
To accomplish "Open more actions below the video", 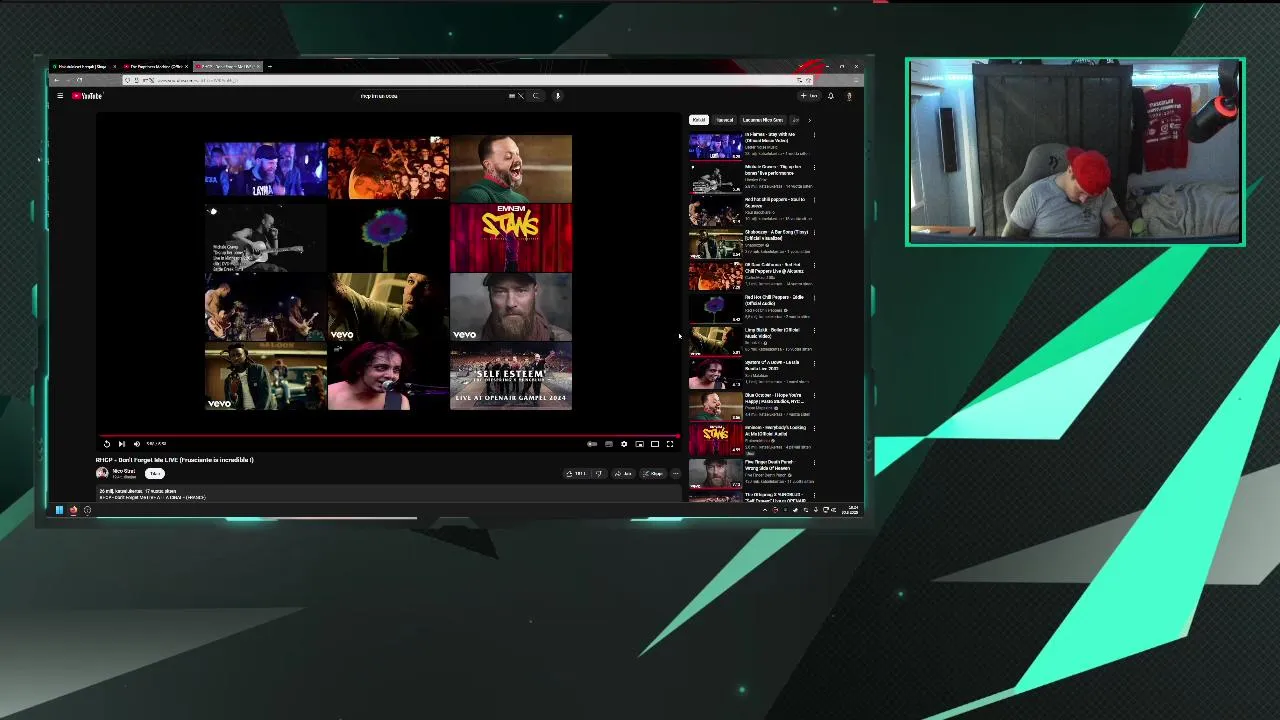I will pos(675,474).
